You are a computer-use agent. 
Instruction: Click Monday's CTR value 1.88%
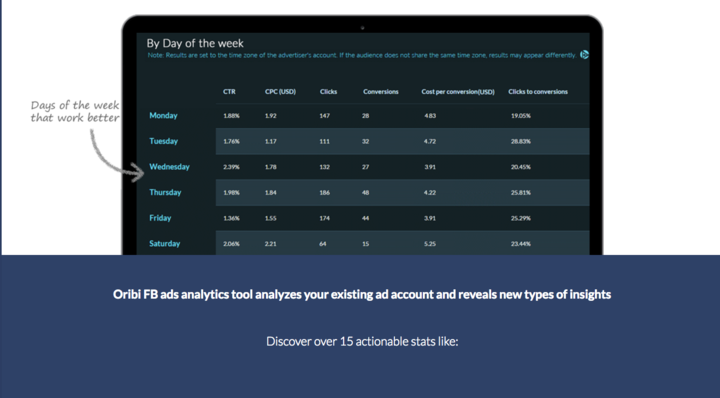coord(231,116)
